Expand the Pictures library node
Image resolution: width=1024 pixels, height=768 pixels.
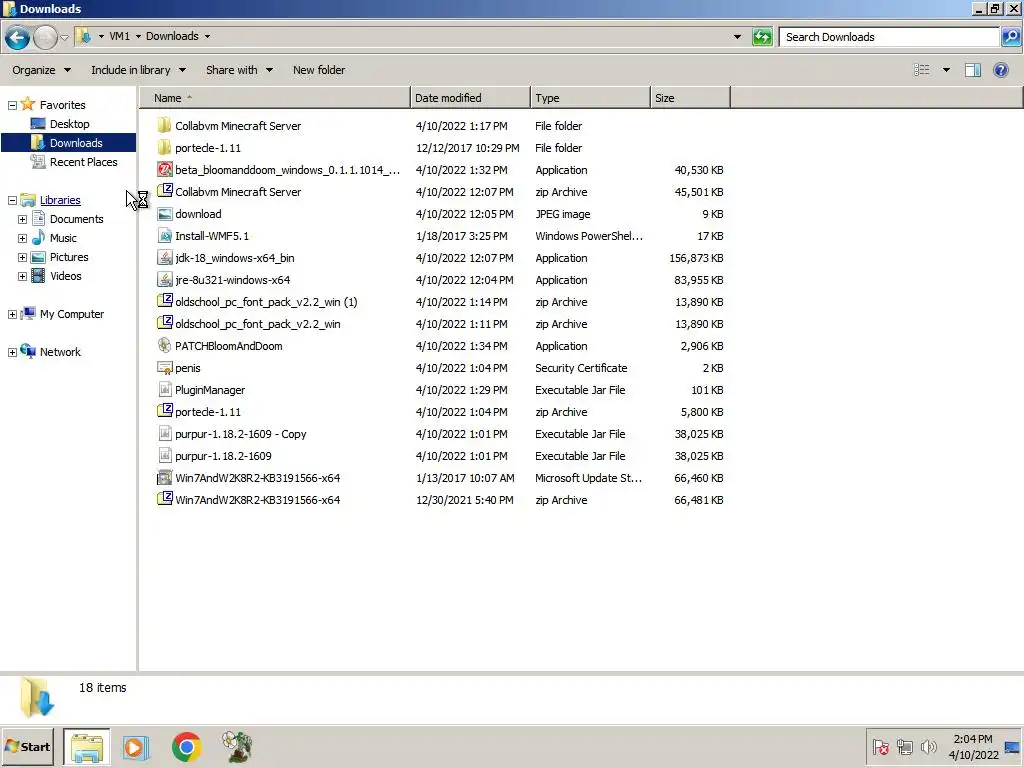(x=22, y=257)
